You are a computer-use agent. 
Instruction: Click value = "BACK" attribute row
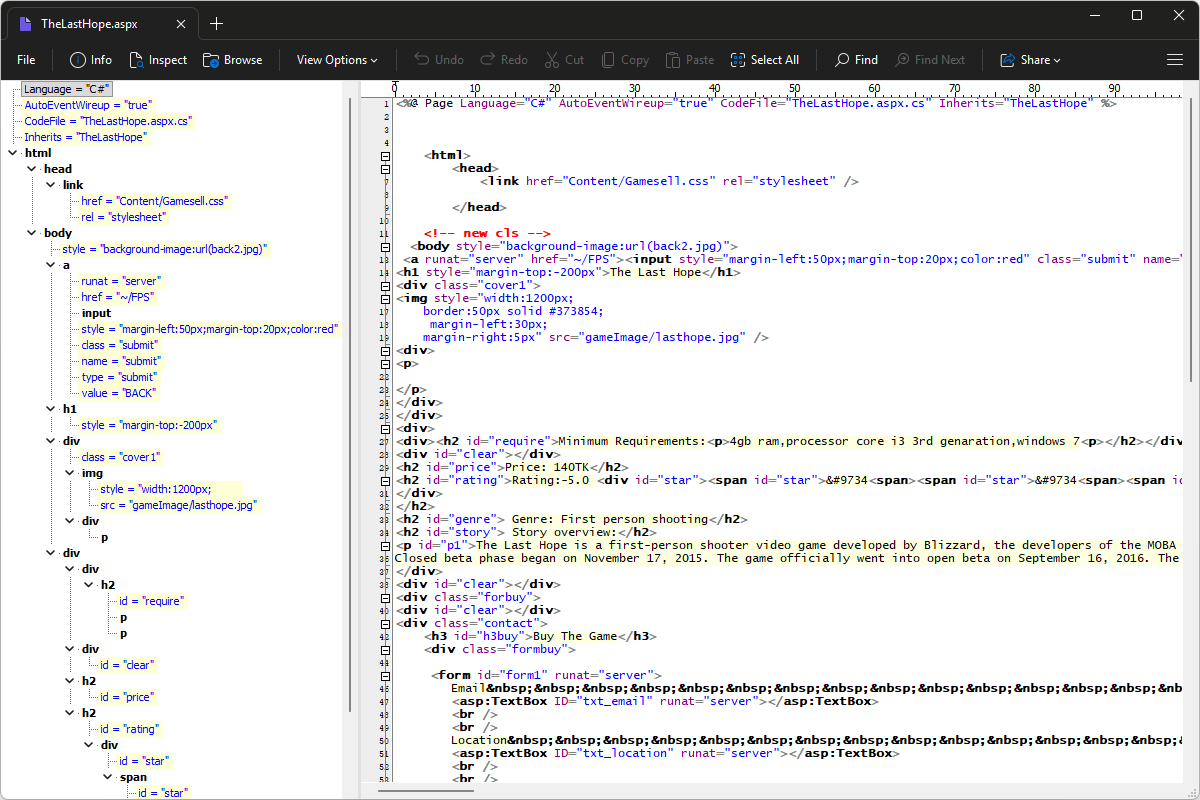tap(119, 393)
